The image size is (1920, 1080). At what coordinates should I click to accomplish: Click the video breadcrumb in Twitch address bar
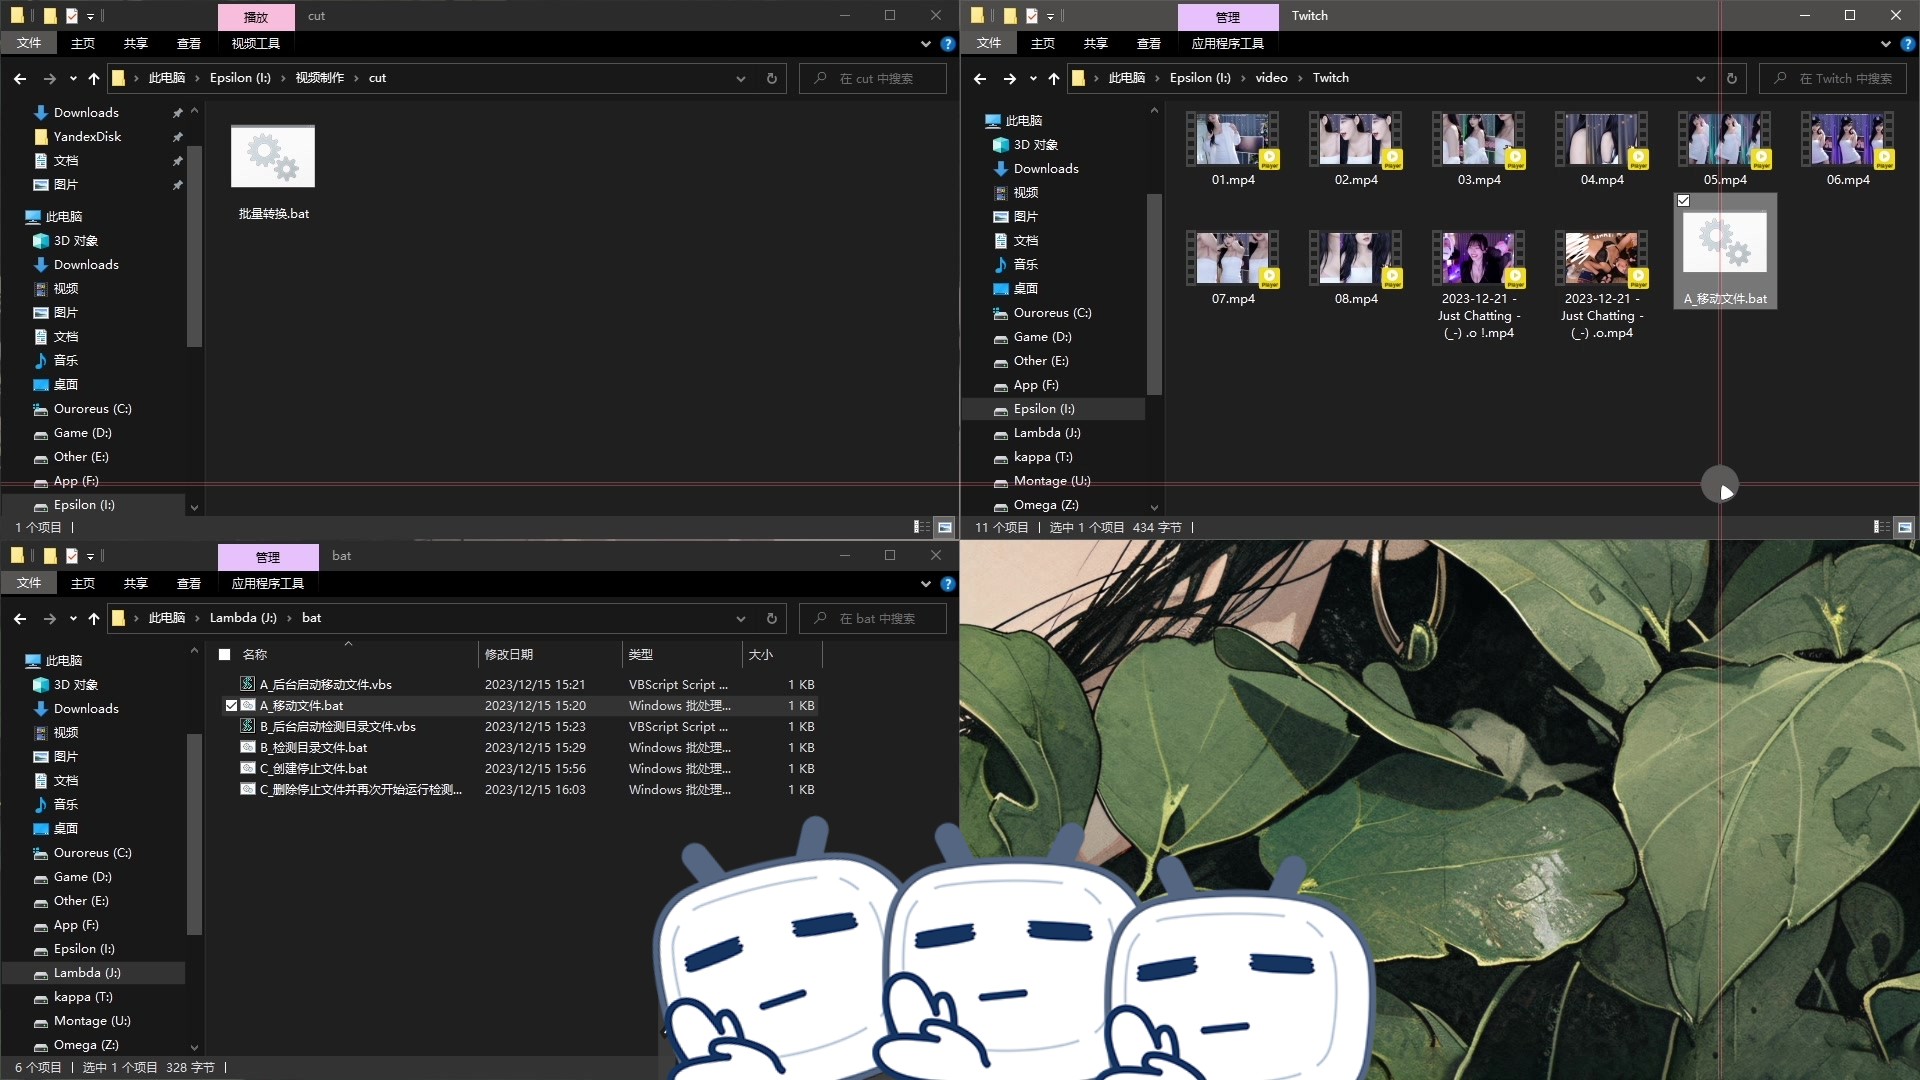(x=1271, y=78)
